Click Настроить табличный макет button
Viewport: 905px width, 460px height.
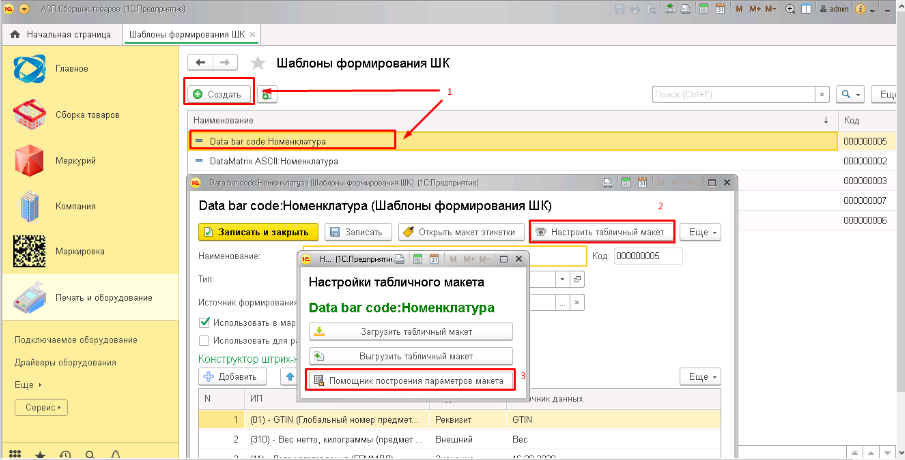[602, 232]
